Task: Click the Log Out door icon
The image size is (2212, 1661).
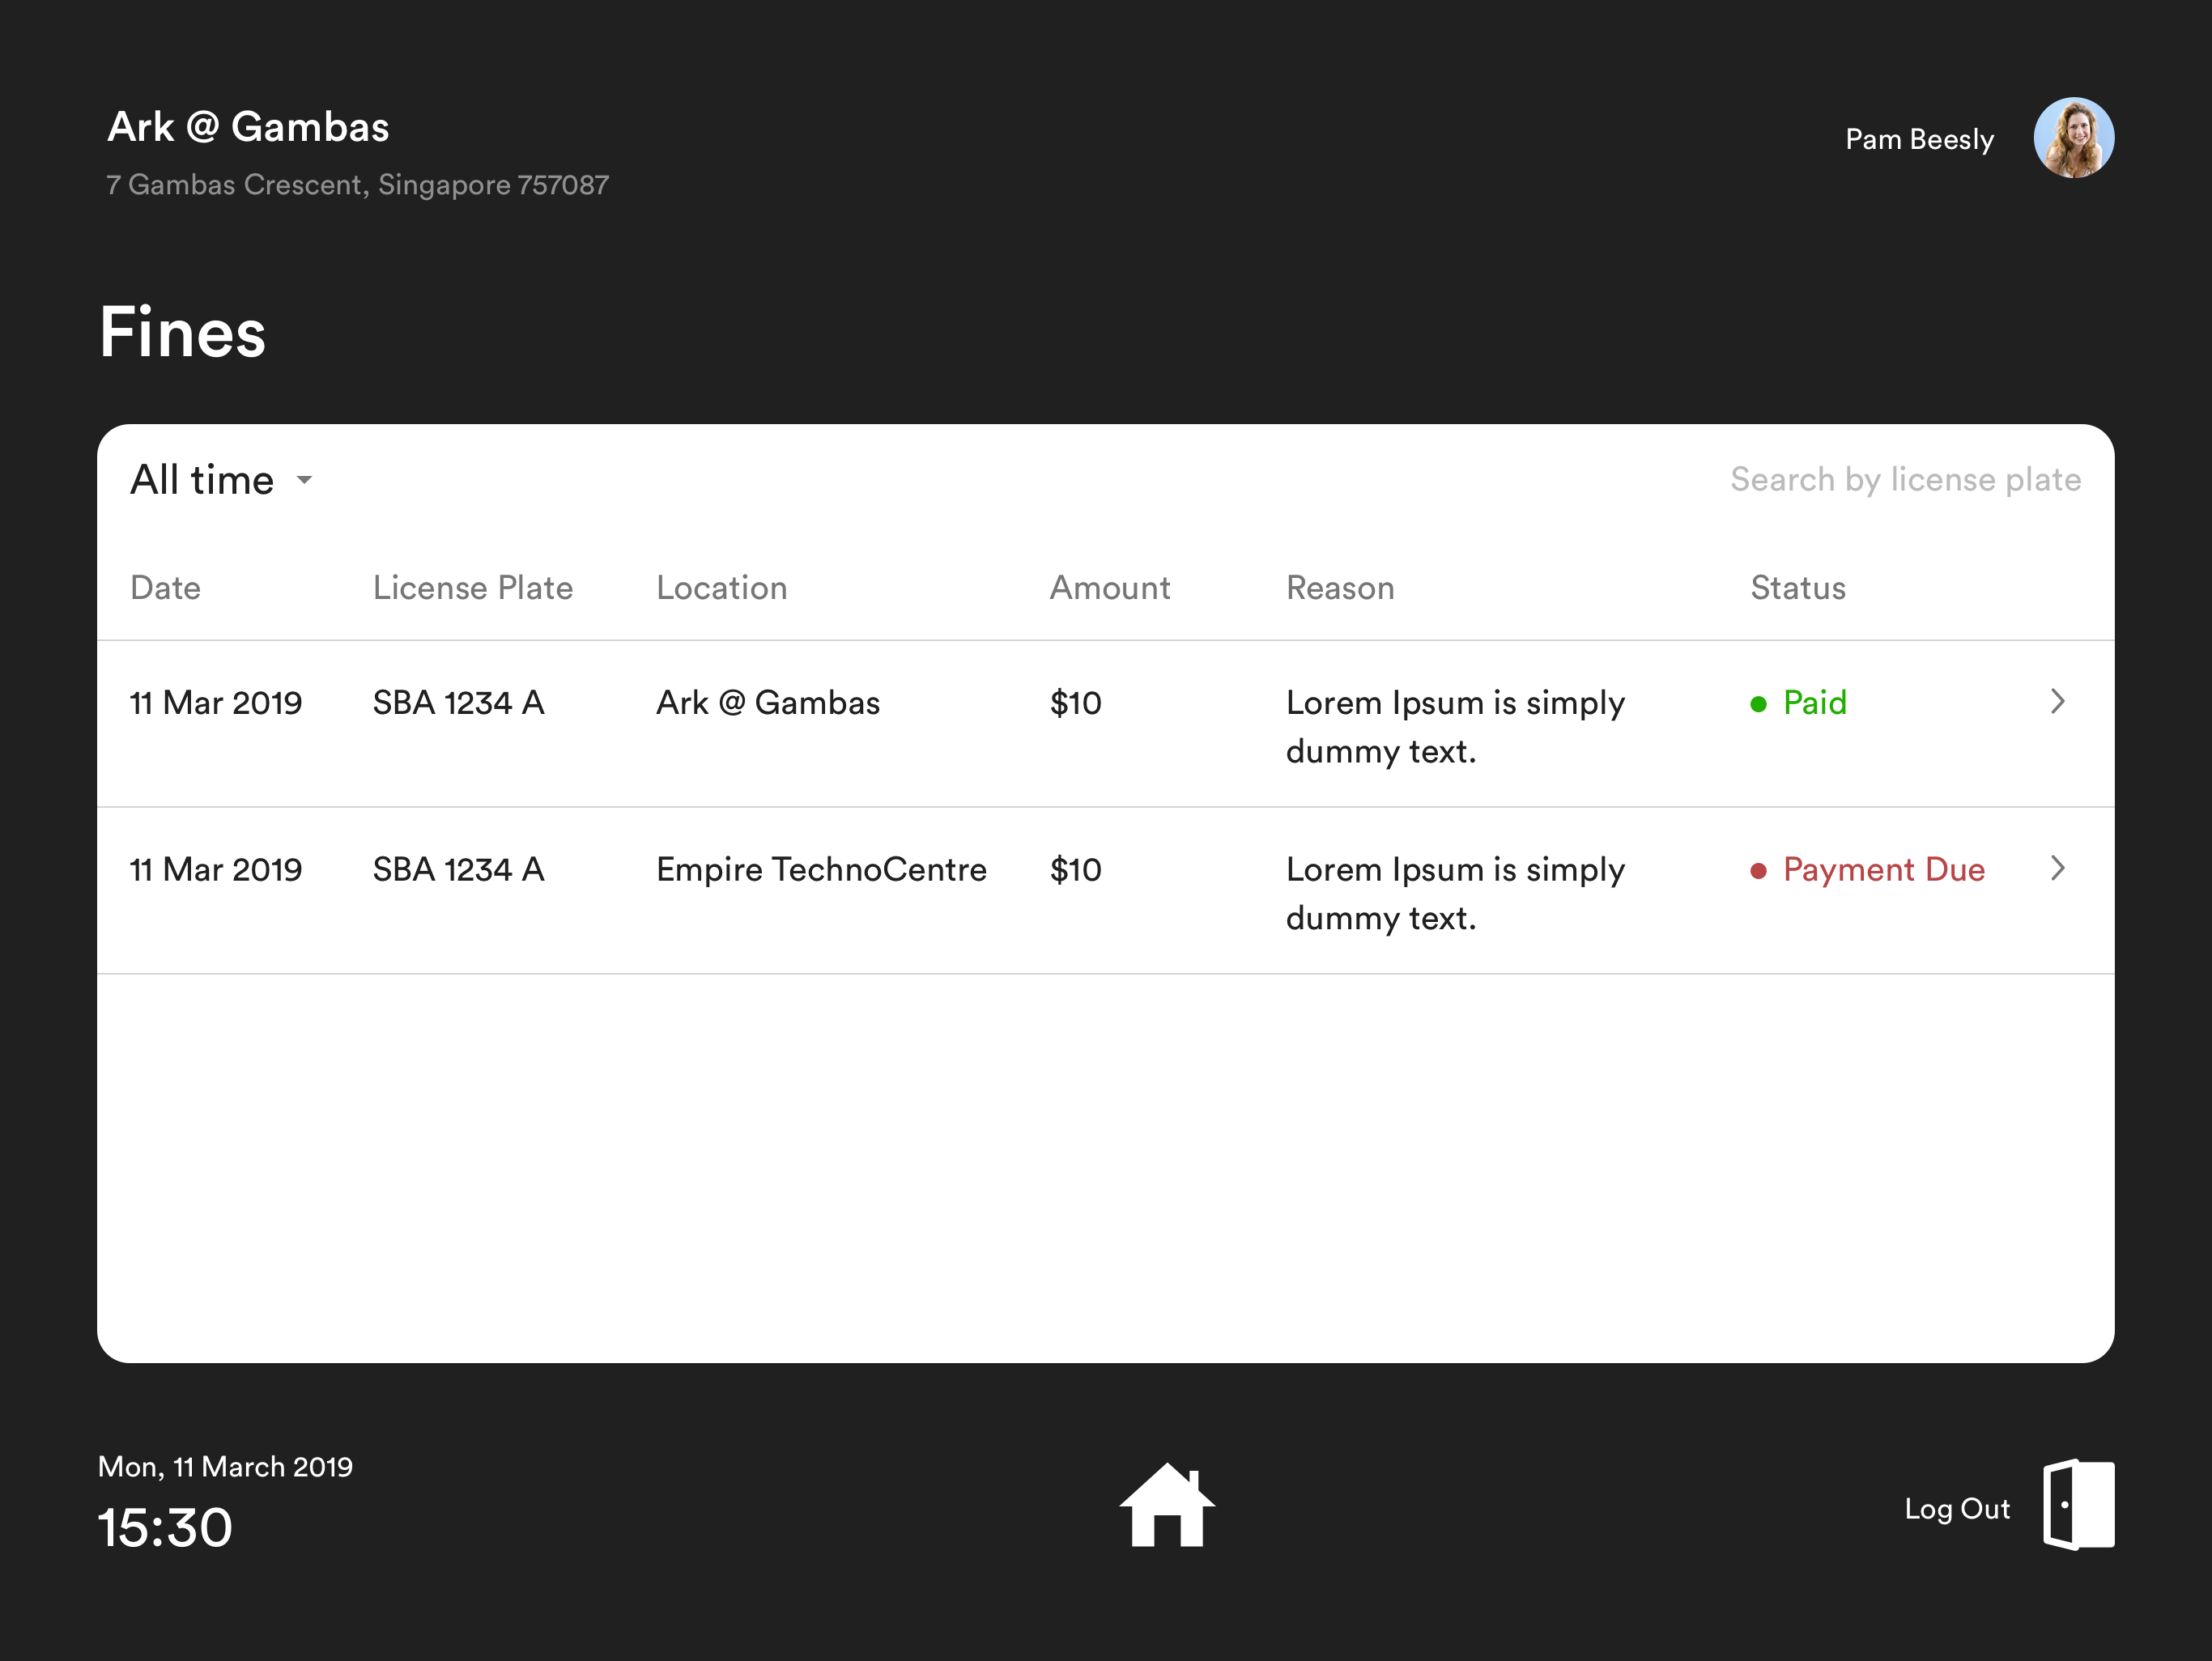Action: [x=2077, y=1504]
